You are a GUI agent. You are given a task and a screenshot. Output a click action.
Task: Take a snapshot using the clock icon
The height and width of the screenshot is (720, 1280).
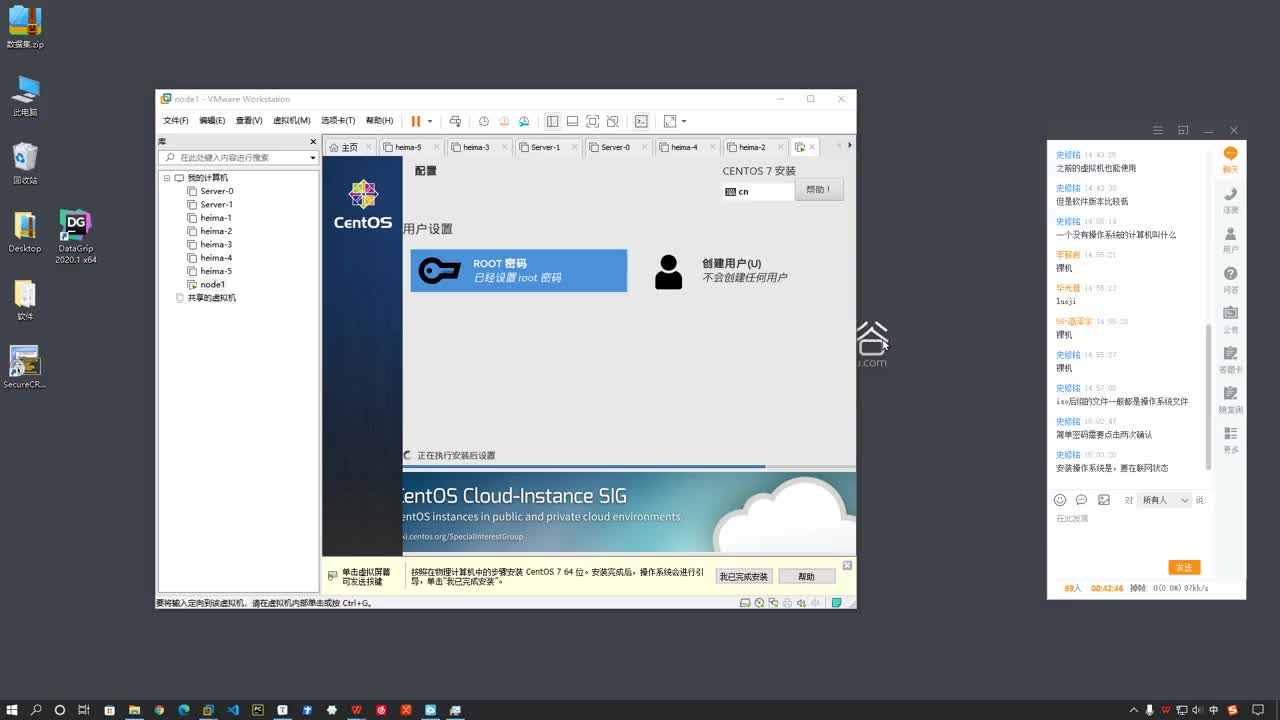pos(484,121)
